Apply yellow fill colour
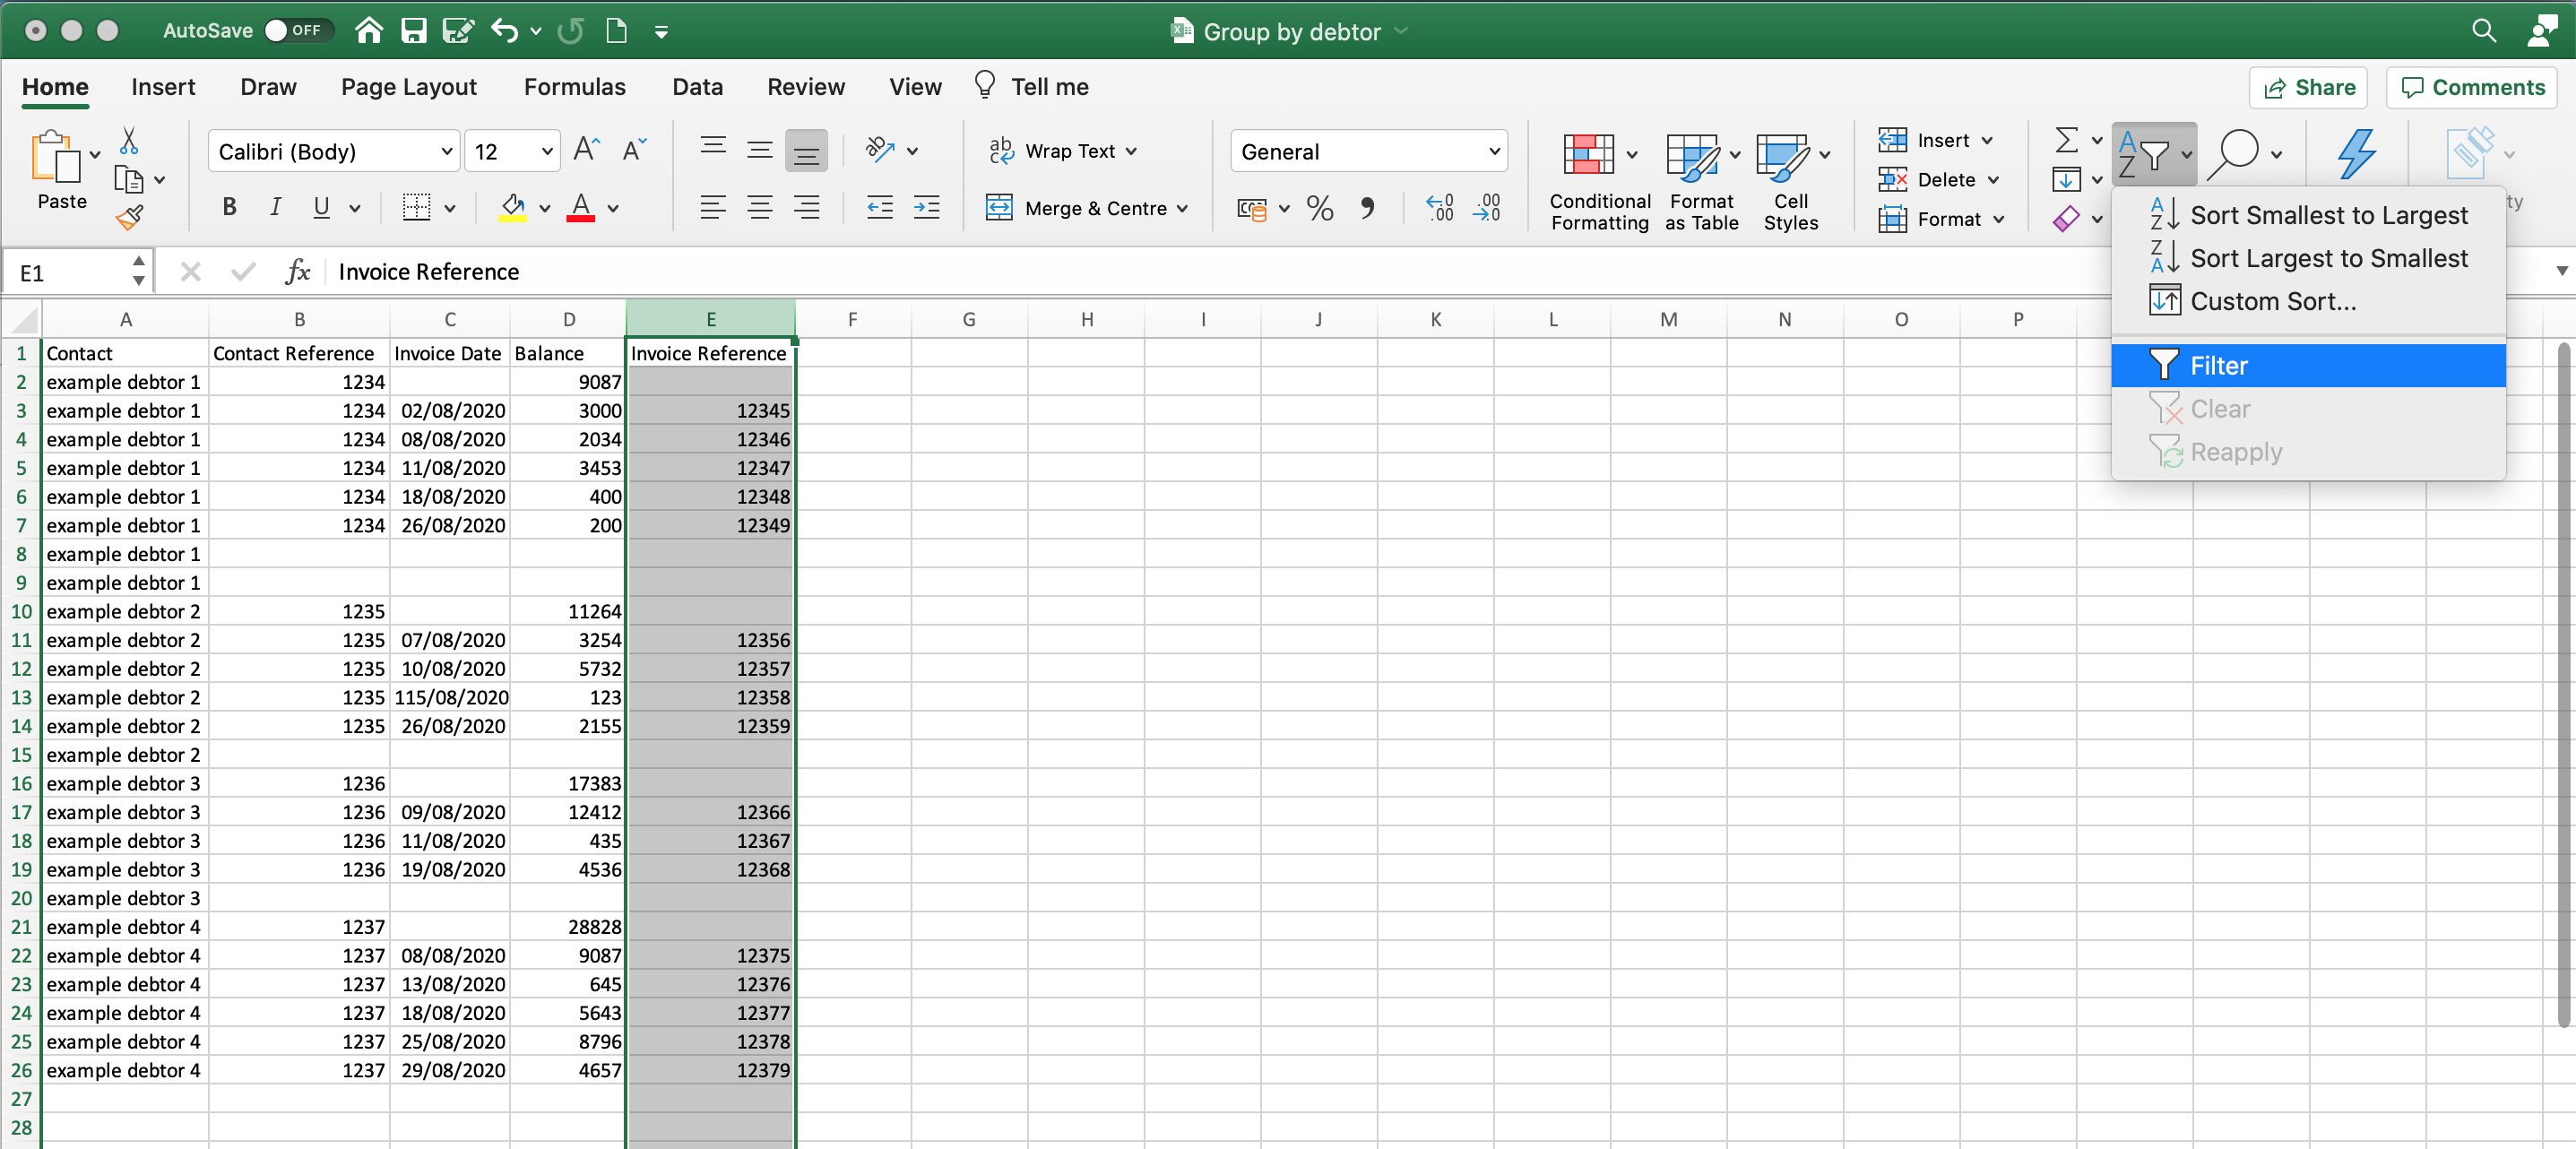This screenshot has width=2576, height=1149. 513,208
